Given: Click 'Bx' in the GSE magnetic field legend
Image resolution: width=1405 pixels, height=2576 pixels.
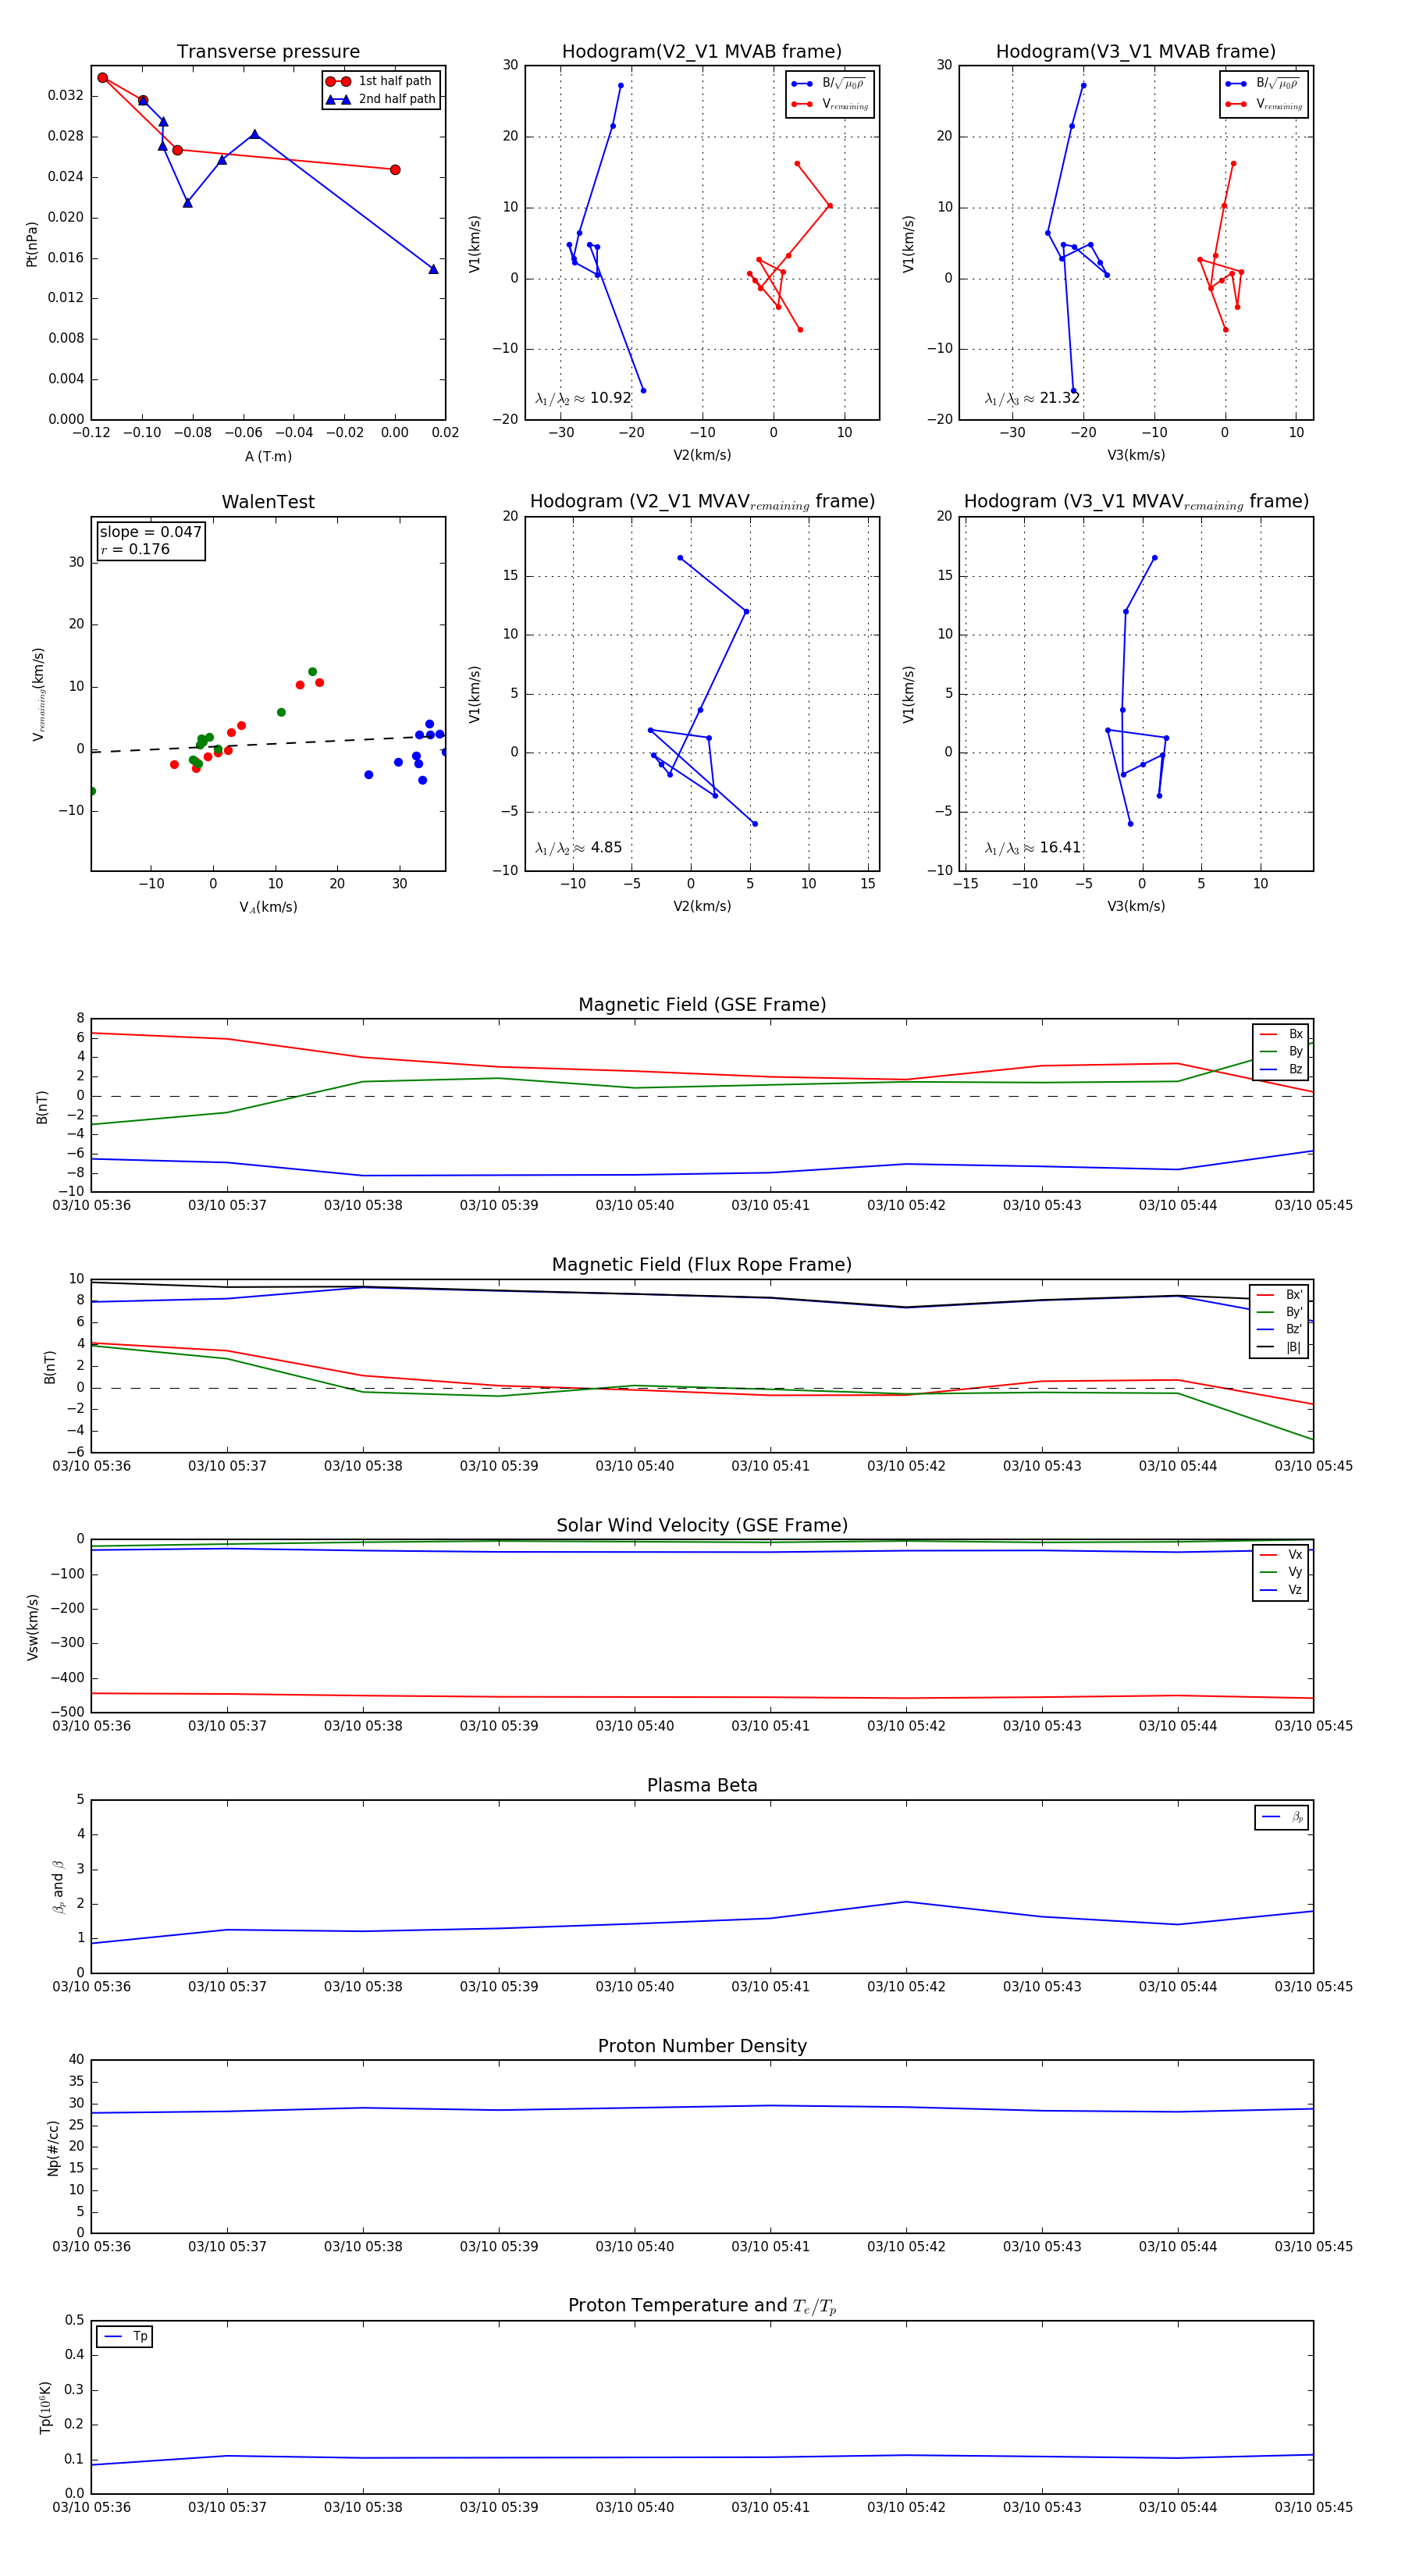Looking at the screenshot, I should (x=1281, y=1034).
